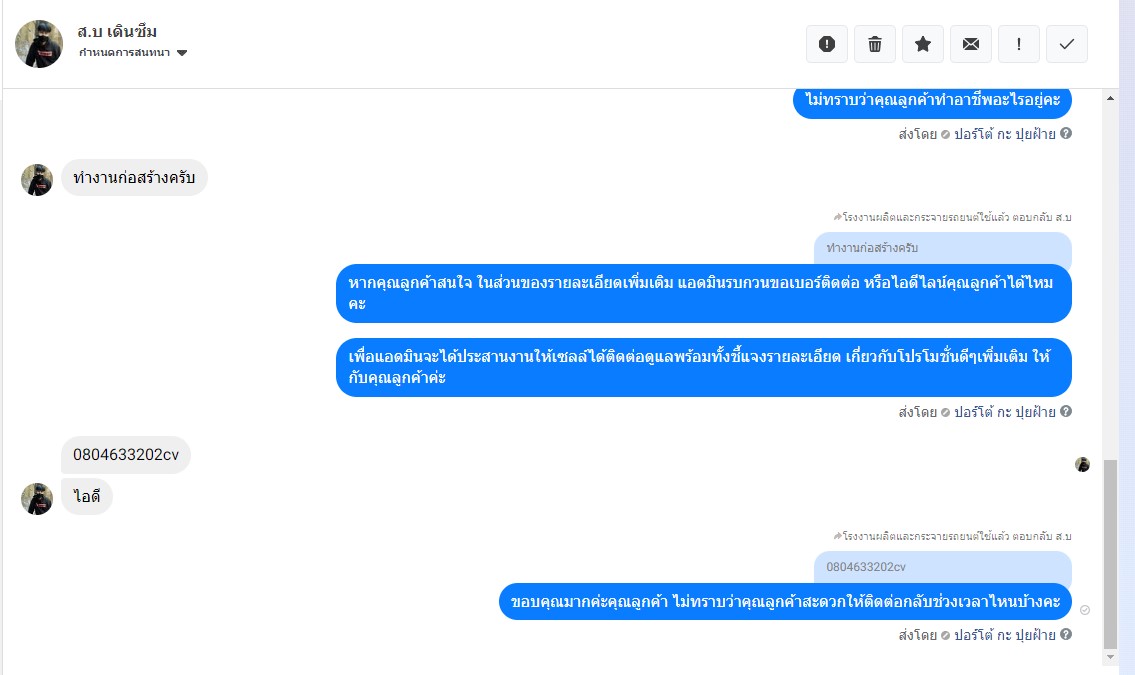Click the vertical scrollbar thumb
This screenshot has height=675, width=1135.
click(1110, 554)
